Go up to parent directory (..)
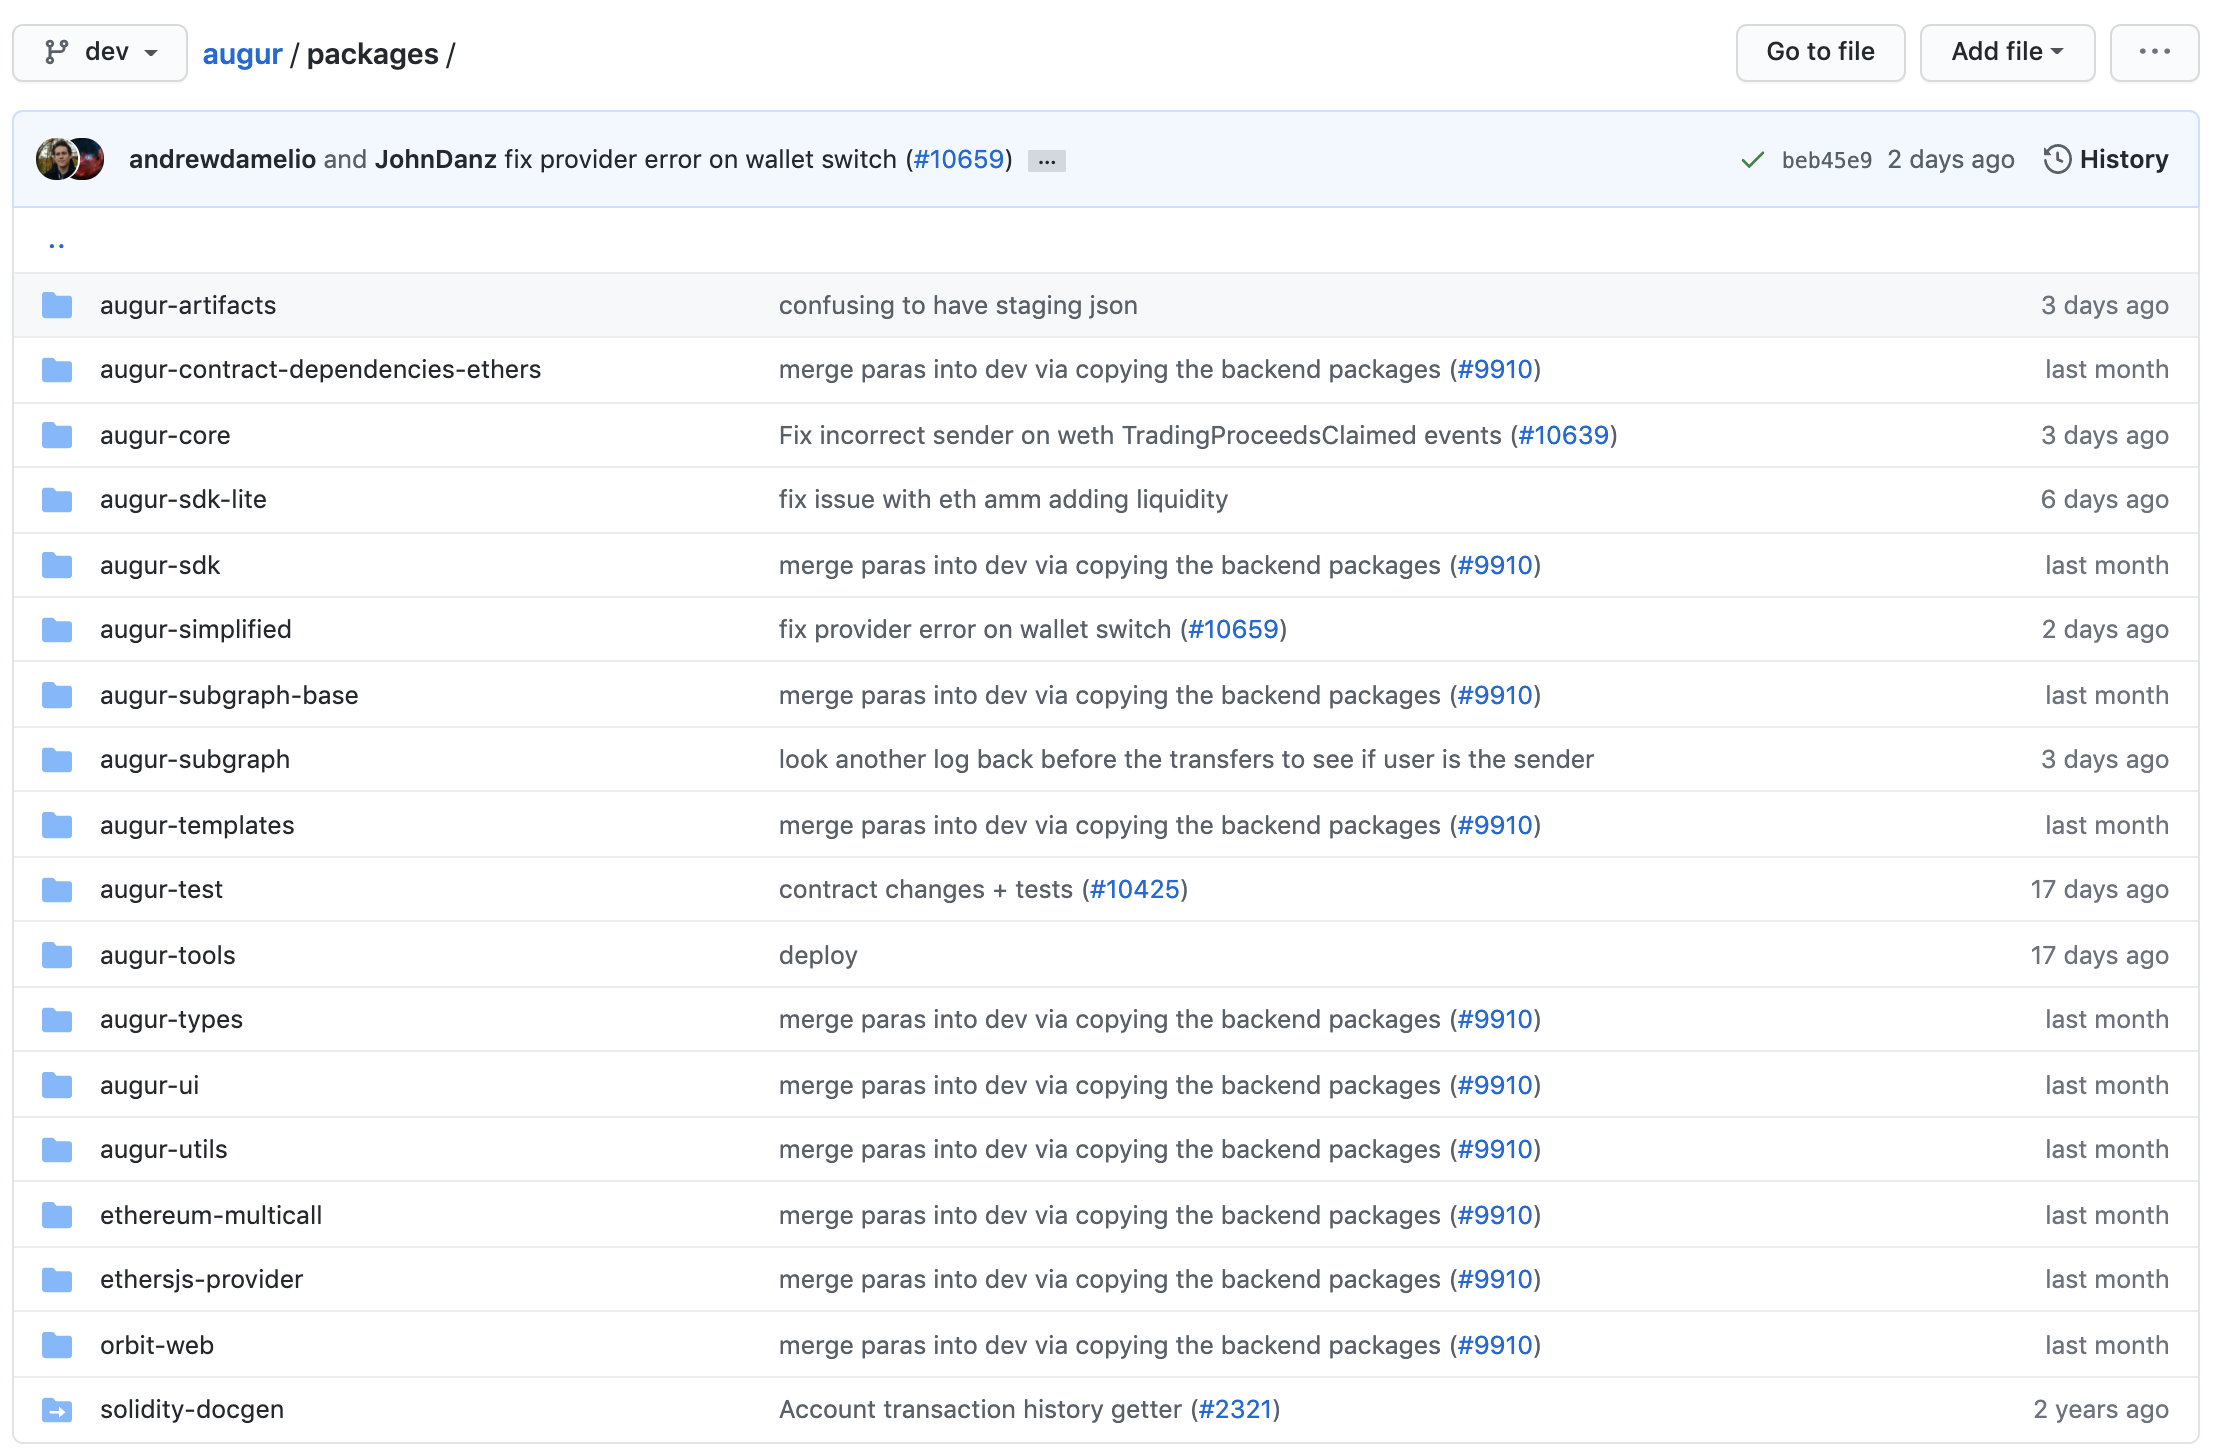2216x1456 pixels. point(56,243)
